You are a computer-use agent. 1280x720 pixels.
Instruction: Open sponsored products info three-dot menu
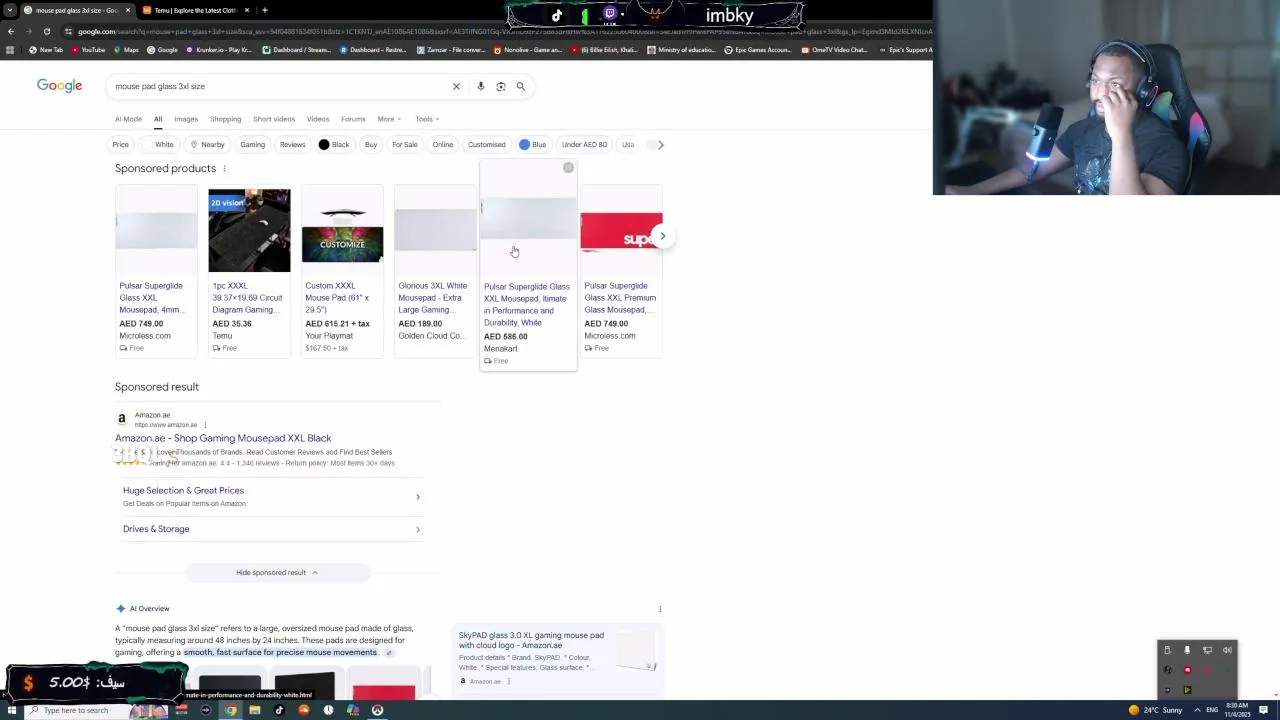tap(224, 169)
